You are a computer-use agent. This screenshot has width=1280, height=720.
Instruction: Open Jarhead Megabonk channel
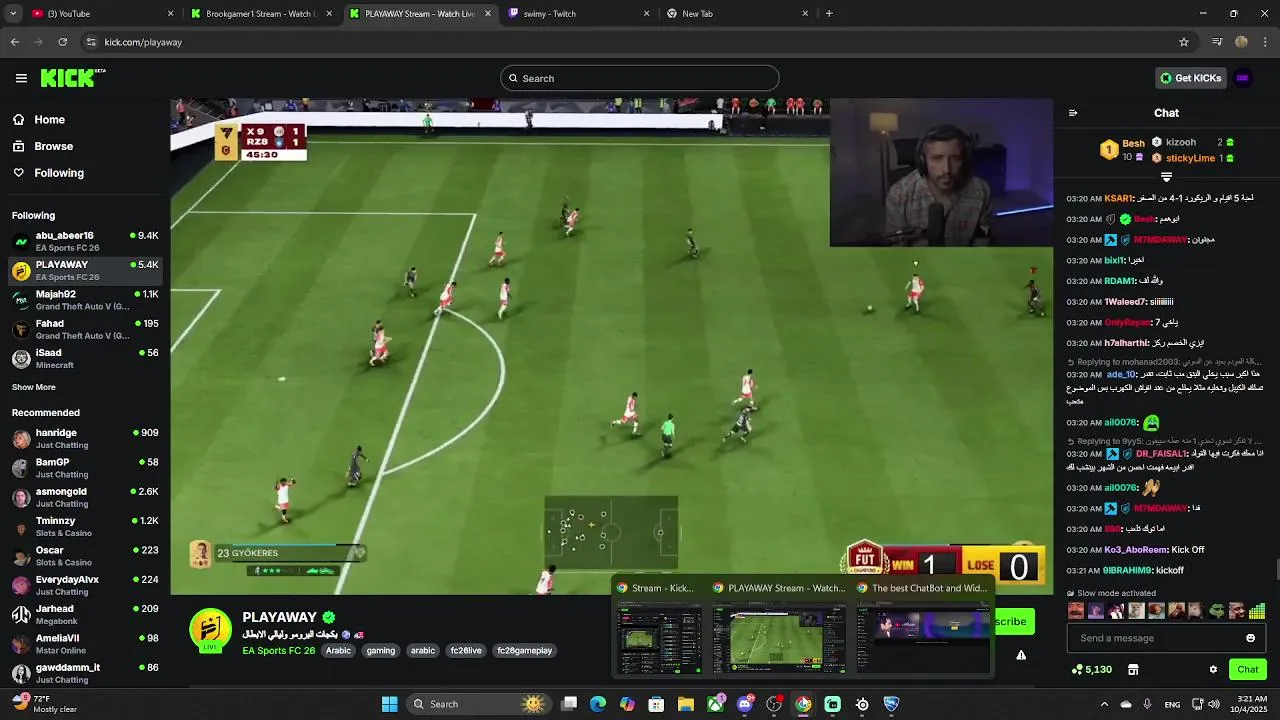85,614
